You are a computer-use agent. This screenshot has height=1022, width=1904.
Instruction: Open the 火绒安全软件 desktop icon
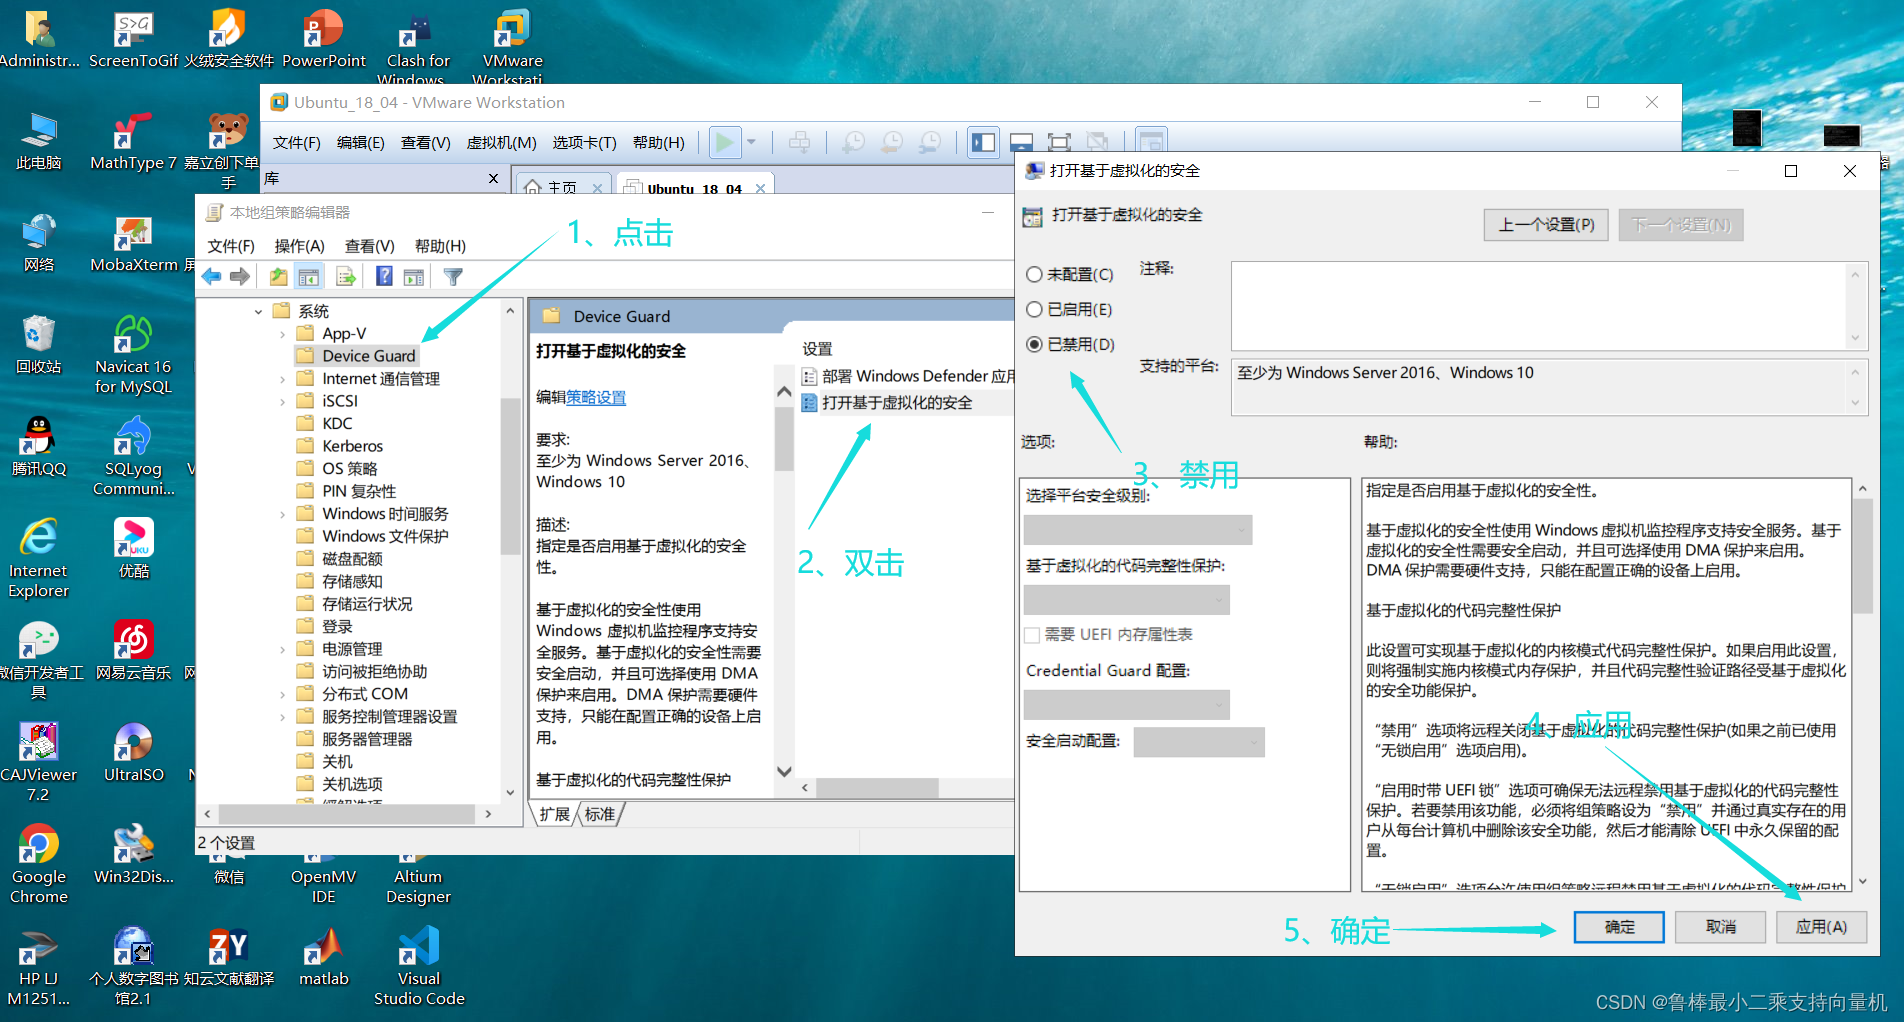coord(228,38)
